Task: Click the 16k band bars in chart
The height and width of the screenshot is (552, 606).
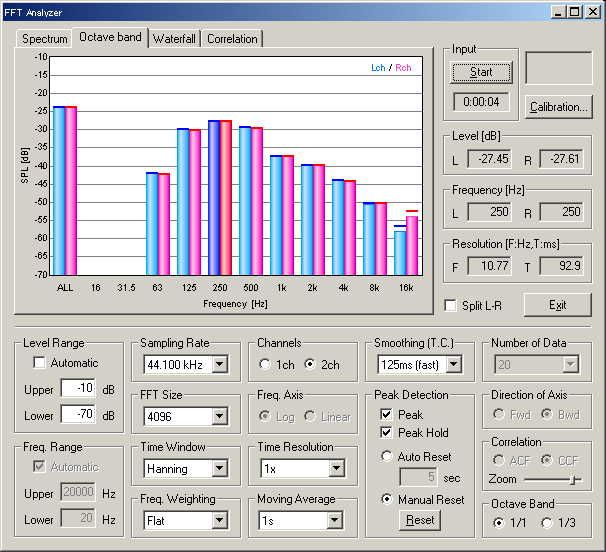Action: (406, 243)
